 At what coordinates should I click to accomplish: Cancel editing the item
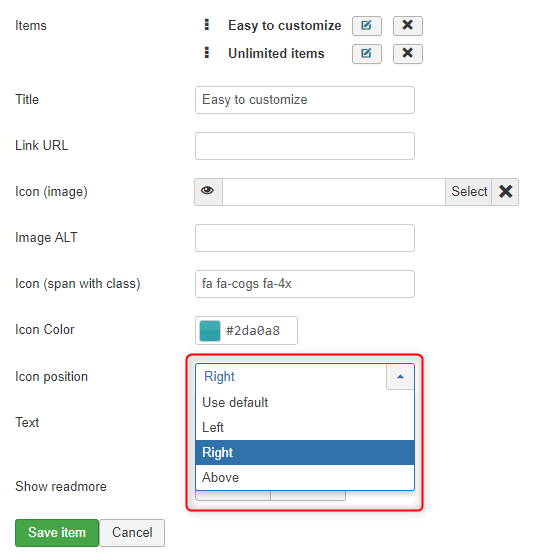[132, 533]
